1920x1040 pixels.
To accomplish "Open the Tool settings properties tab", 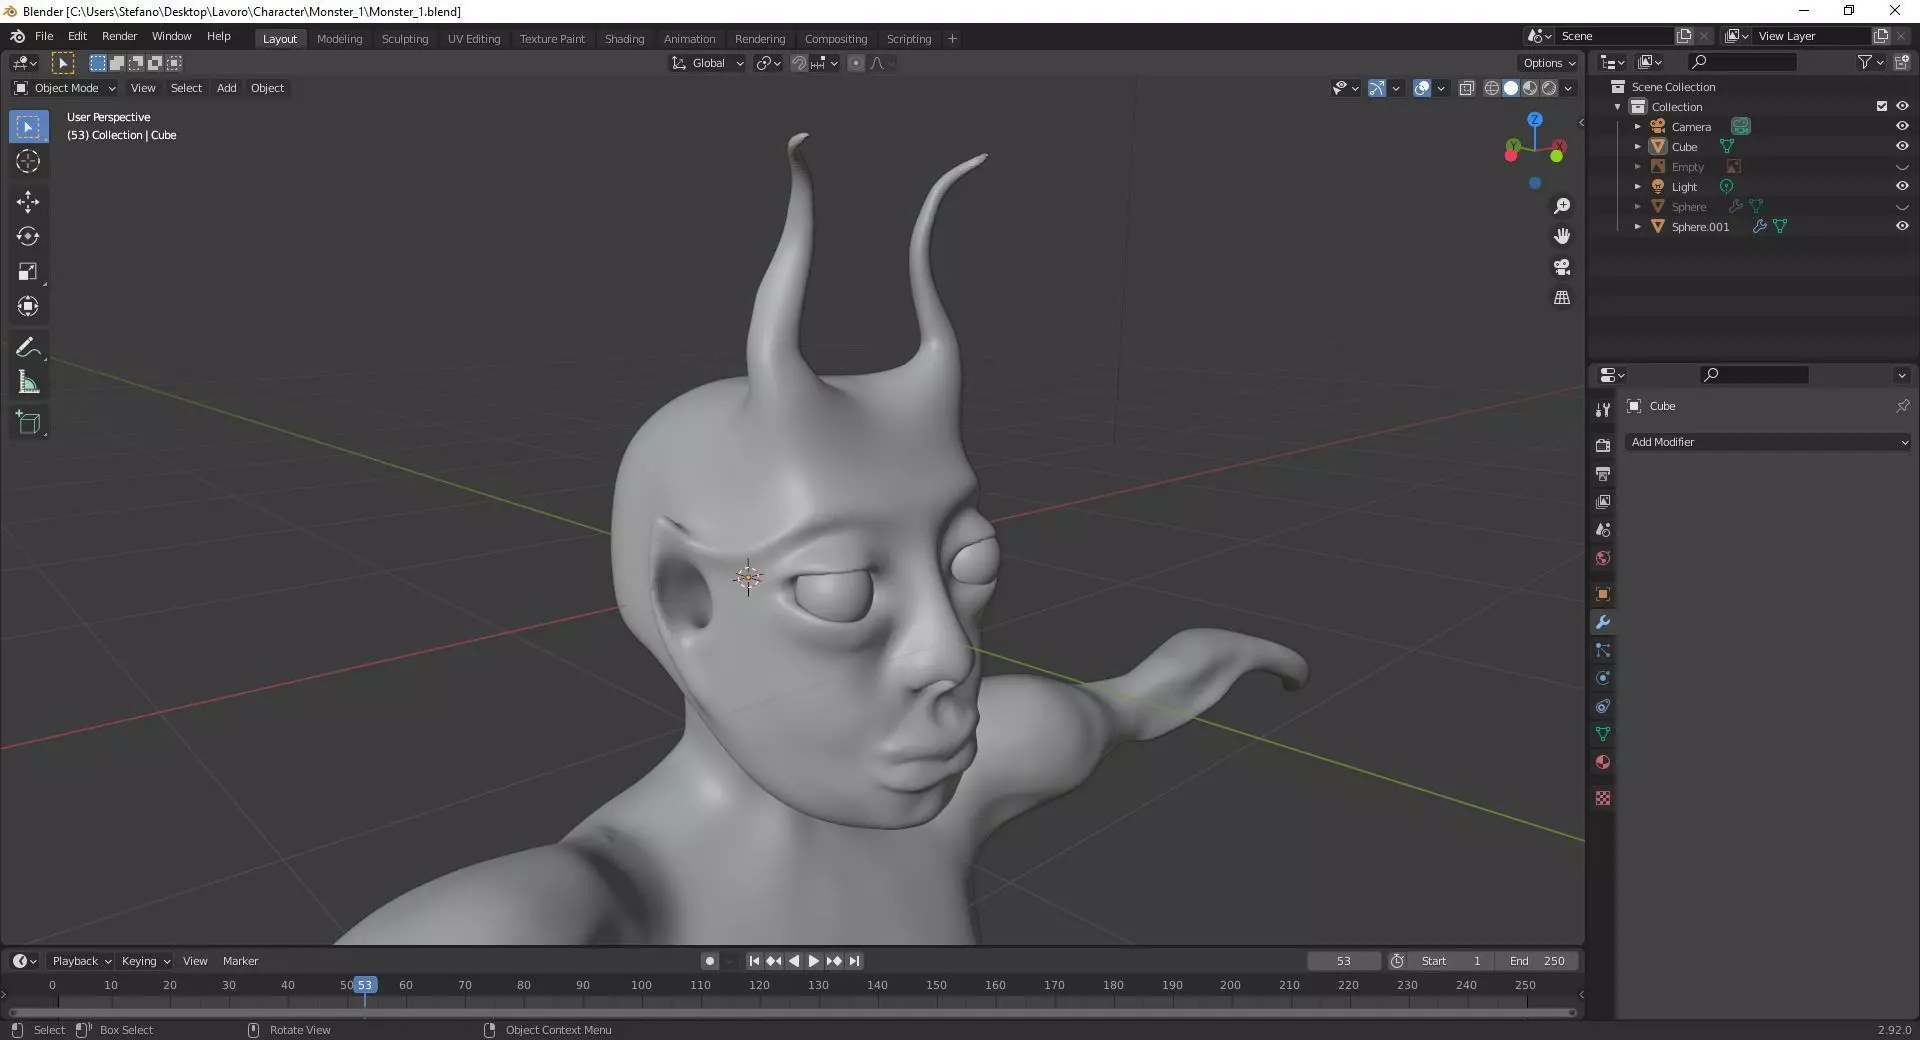I will click(1603, 409).
